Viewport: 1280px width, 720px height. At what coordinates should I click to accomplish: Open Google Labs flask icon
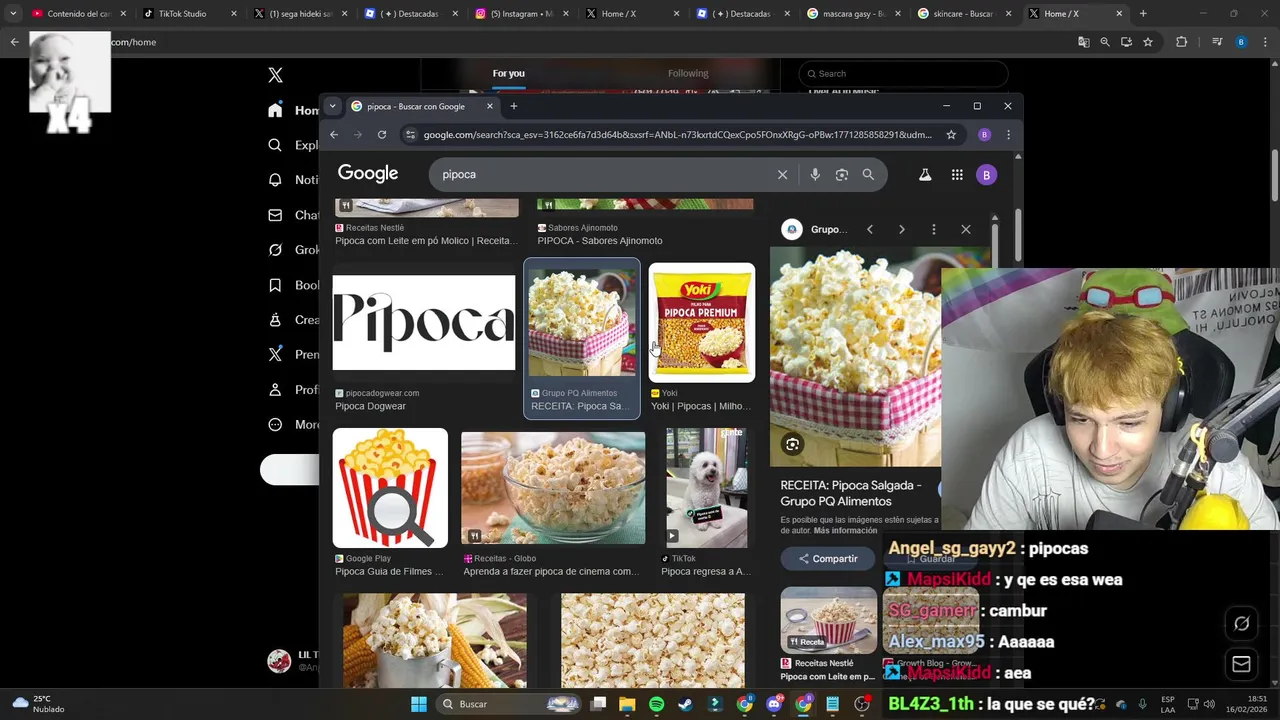925,175
